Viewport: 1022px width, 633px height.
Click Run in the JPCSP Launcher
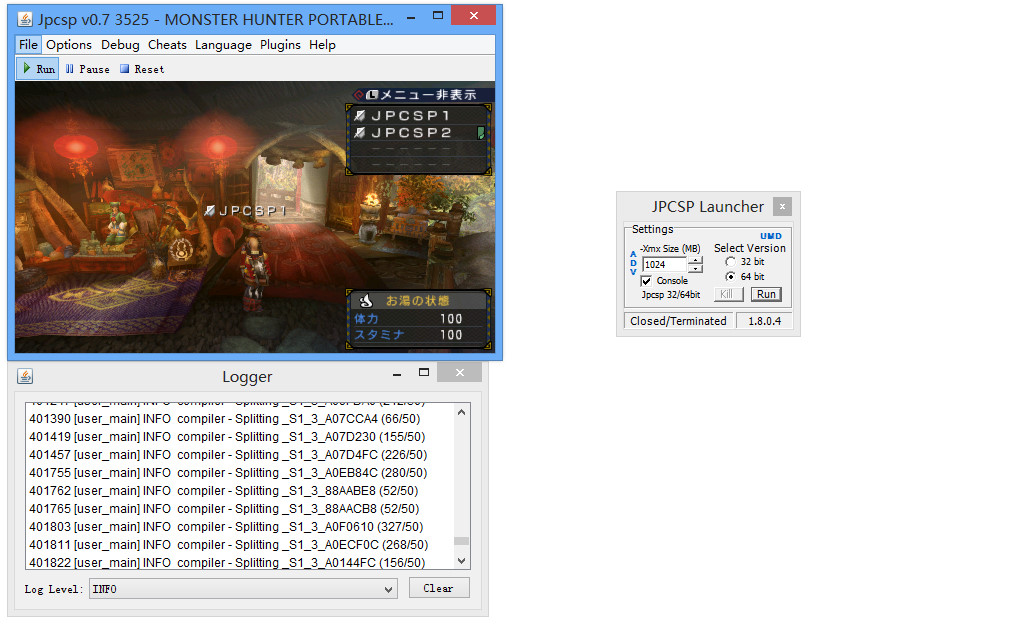(x=766, y=294)
